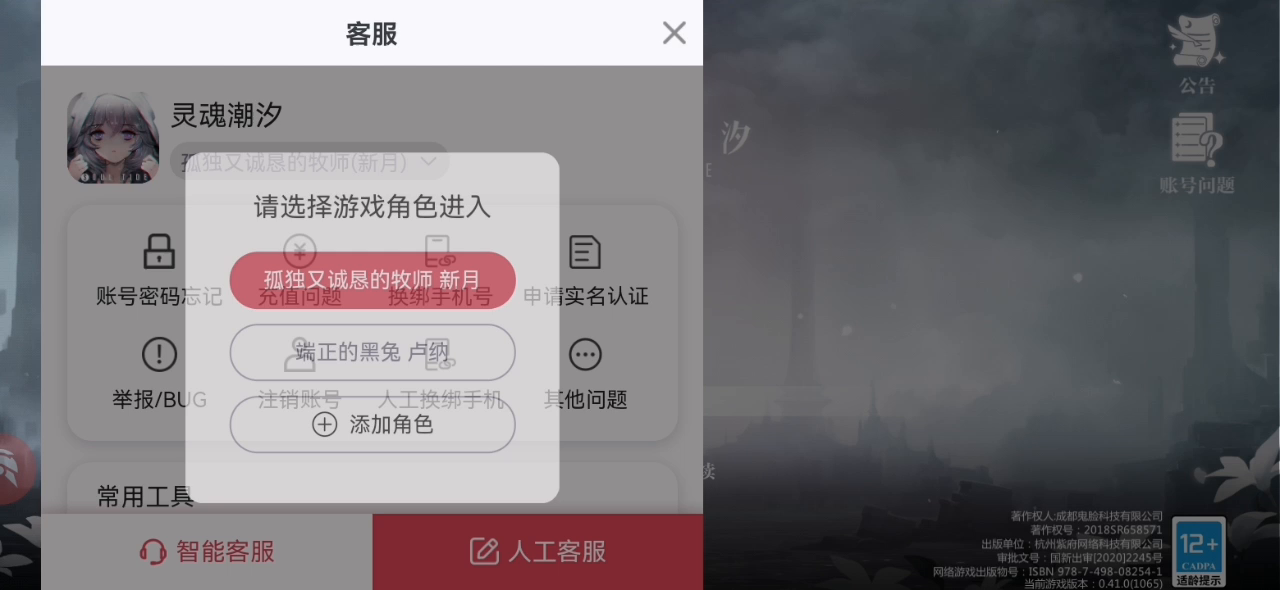The width and height of the screenshot is (1280, 590).
Task: Click the 举报/BUG exclamation icon
Action: pyautogui.click(x=159, y=354)
